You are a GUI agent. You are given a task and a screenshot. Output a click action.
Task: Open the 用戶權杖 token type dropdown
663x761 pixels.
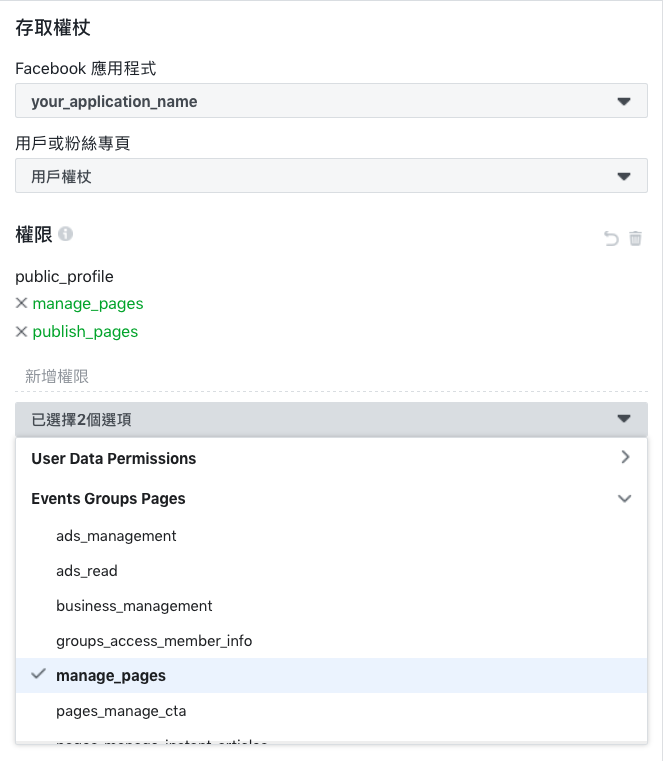[331, 176]
